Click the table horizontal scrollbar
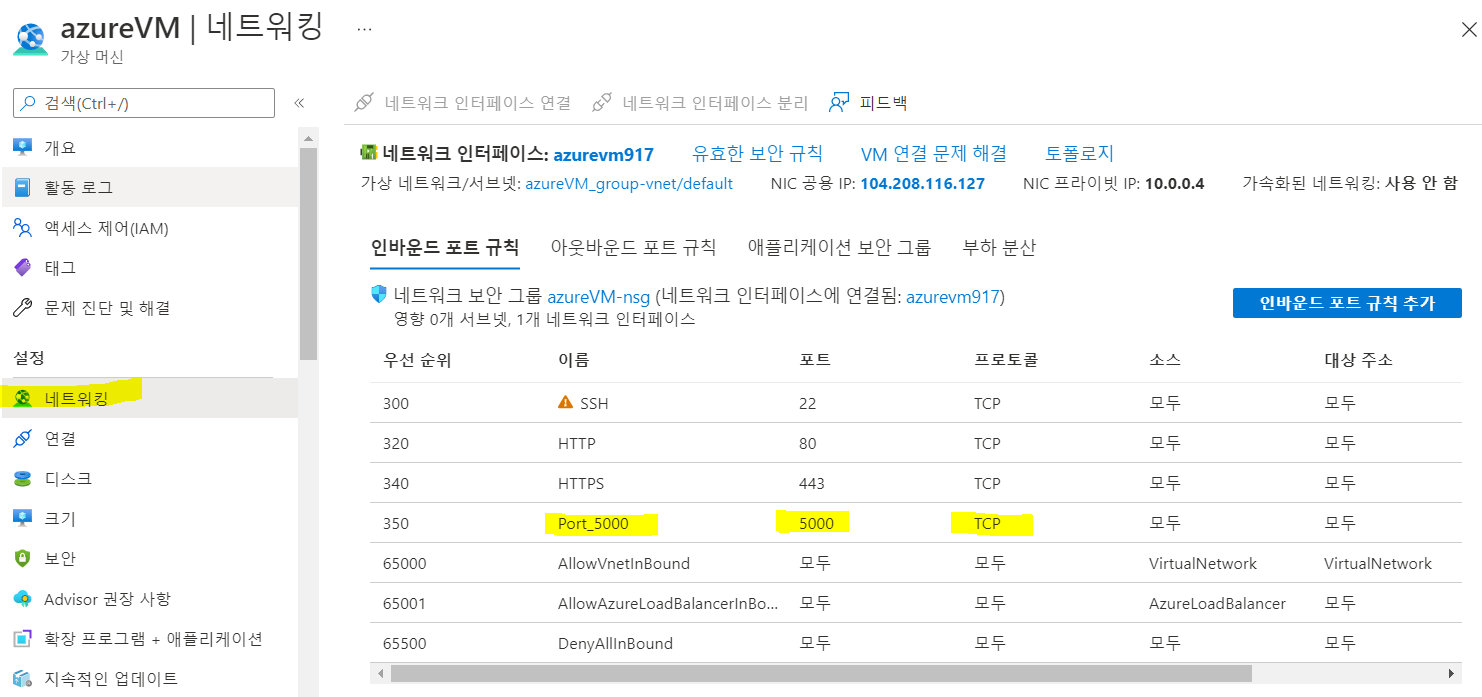 pyautogui.click(x=820, y=673)
